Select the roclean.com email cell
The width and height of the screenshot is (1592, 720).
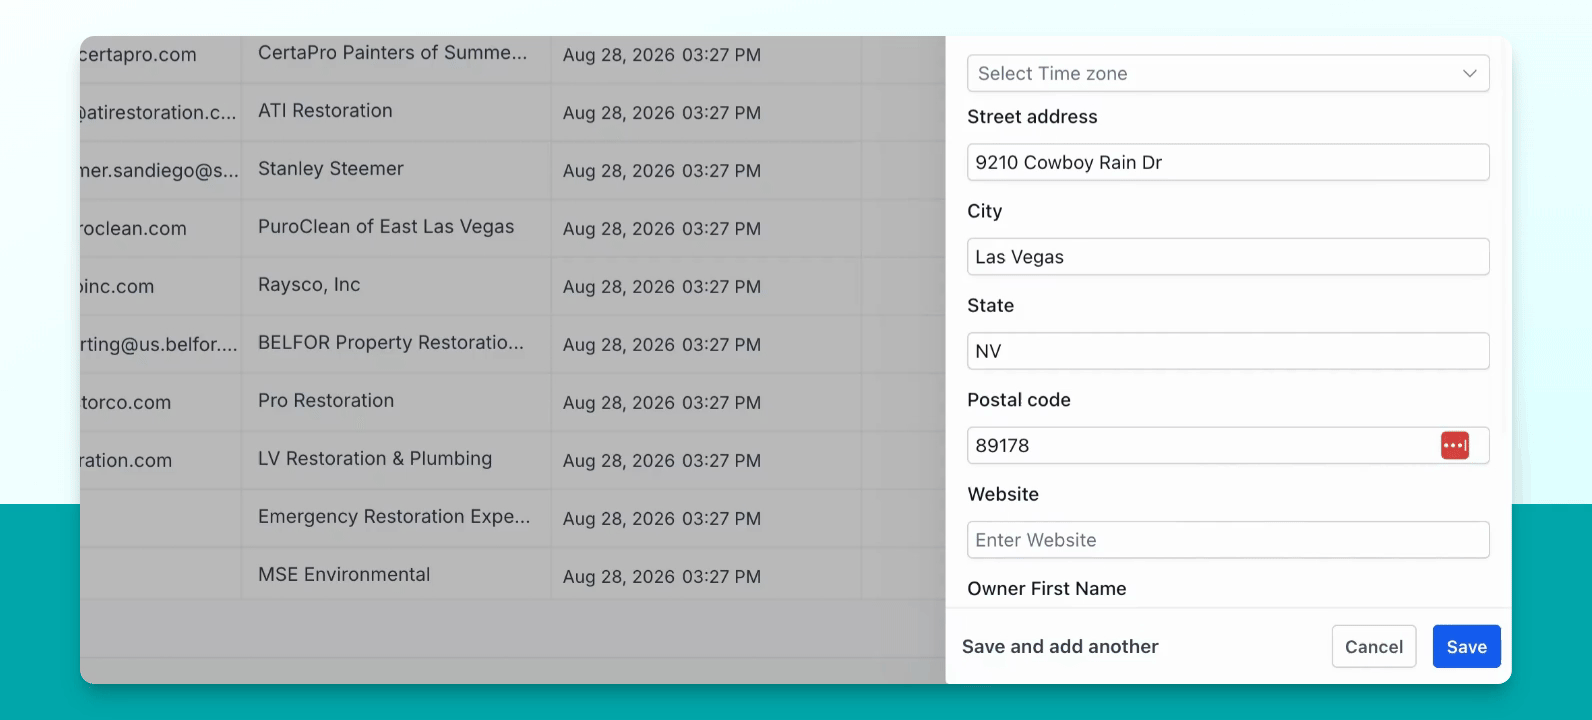point(133,229)
